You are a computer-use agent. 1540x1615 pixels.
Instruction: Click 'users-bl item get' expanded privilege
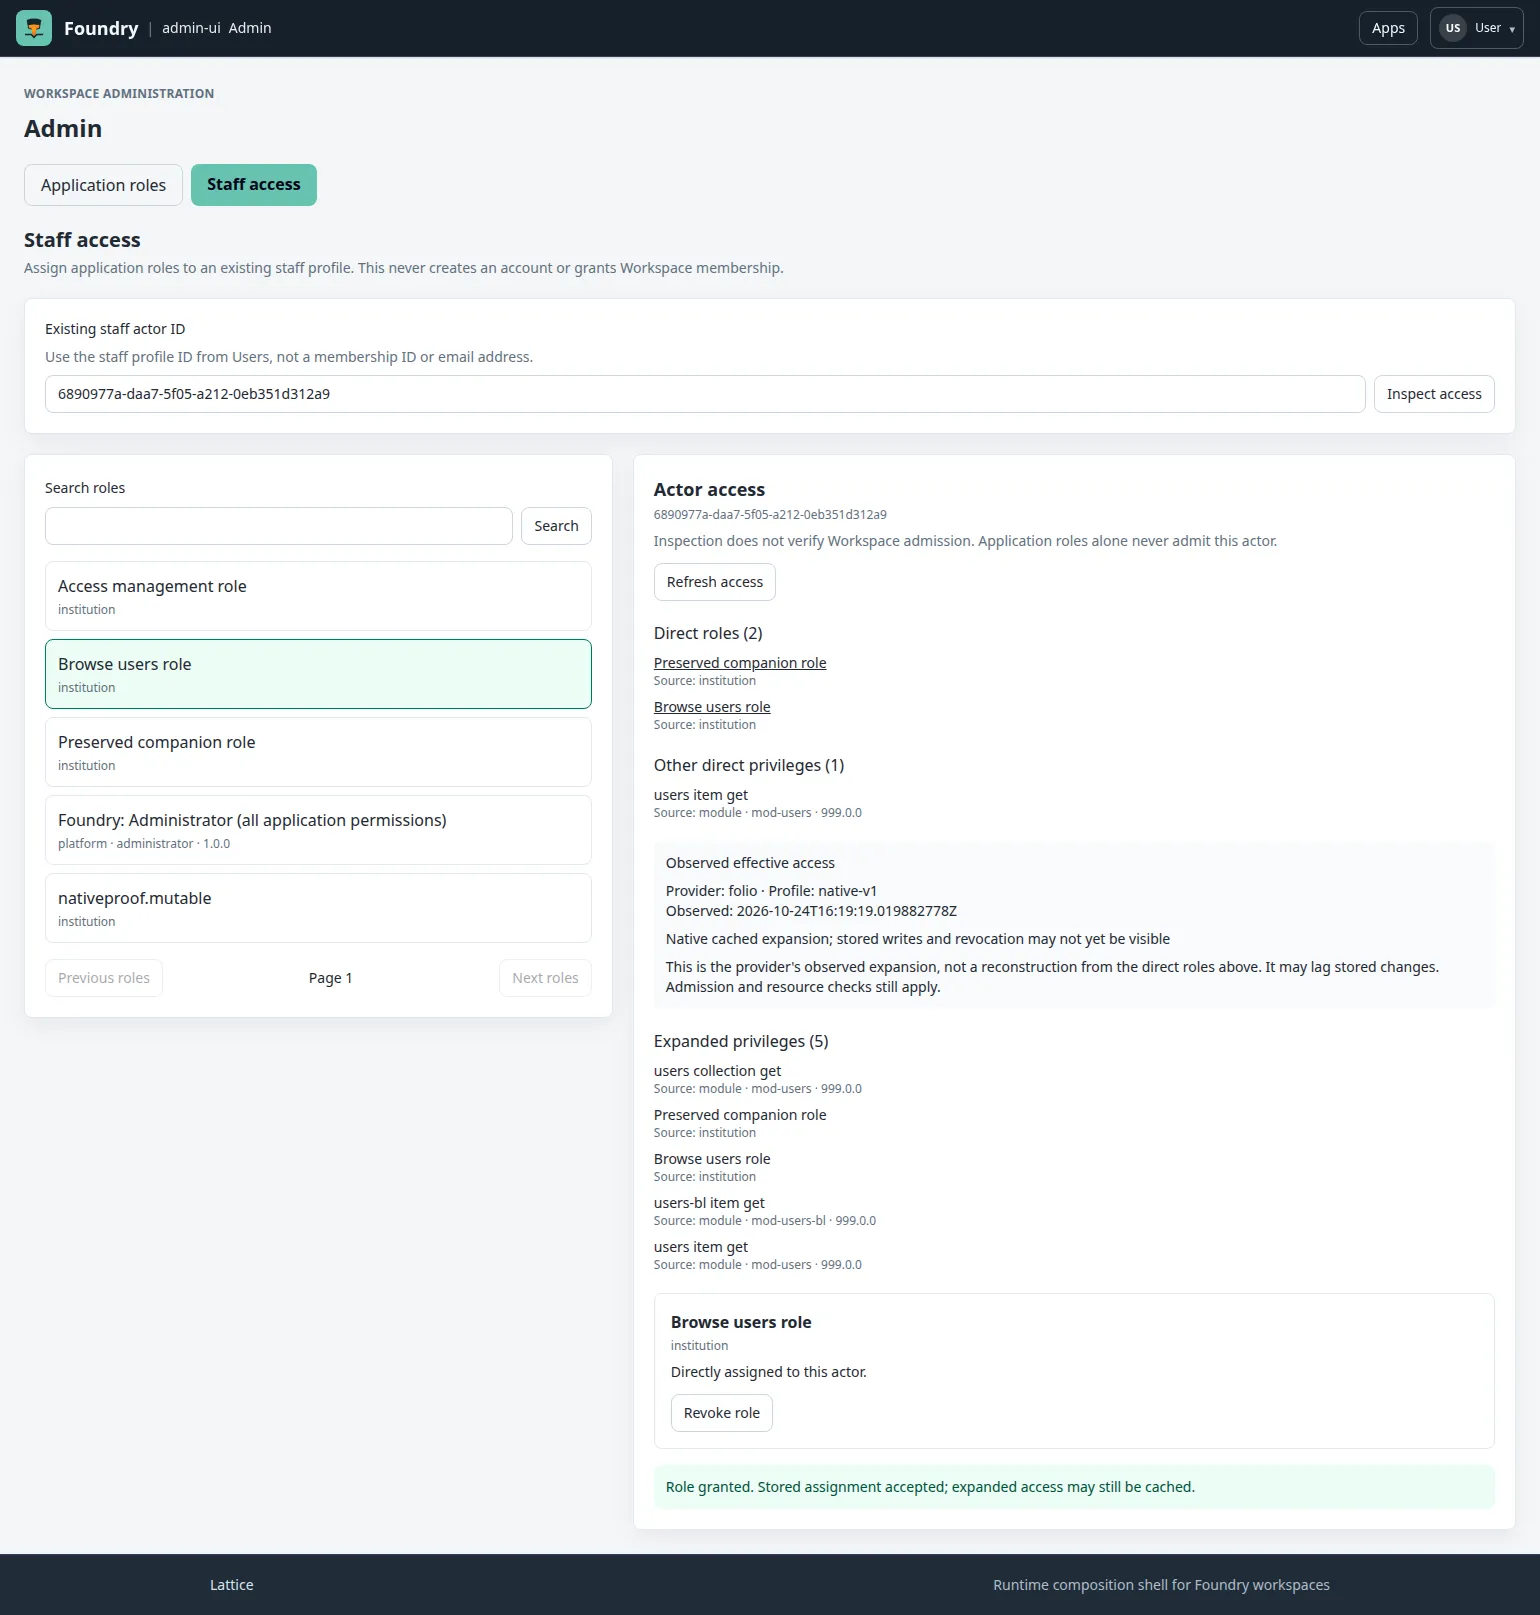point(709,1203)
